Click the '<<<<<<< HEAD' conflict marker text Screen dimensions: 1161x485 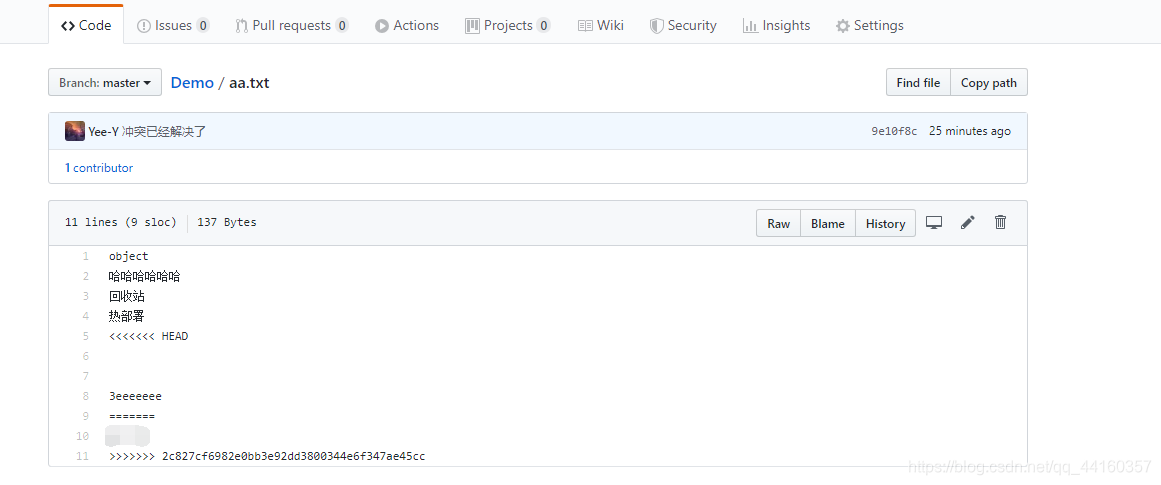(148, 336)
